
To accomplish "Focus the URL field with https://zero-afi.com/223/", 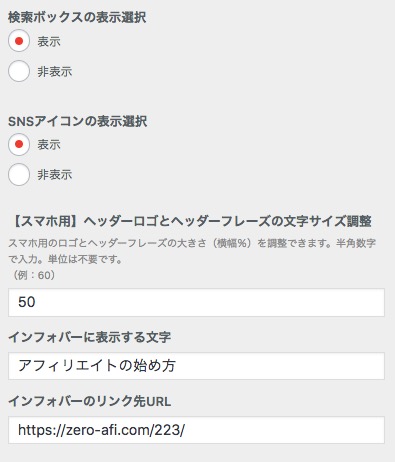I will [196, 430].
